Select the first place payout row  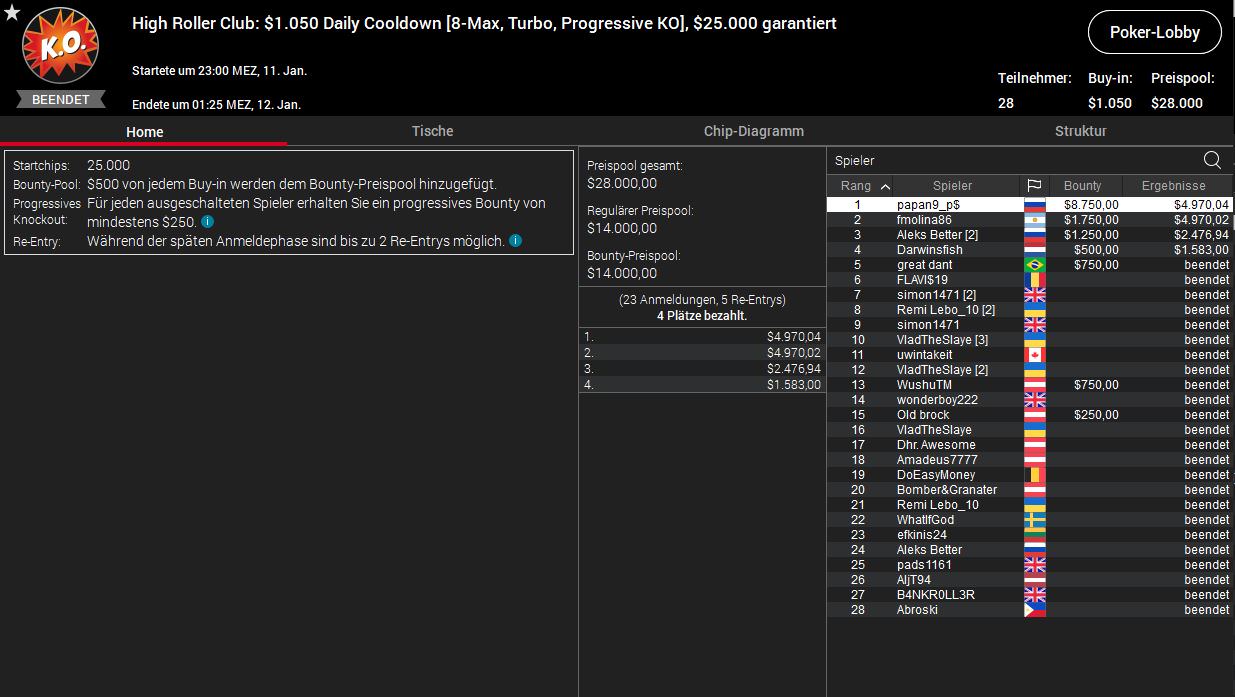tap(702, 337)
